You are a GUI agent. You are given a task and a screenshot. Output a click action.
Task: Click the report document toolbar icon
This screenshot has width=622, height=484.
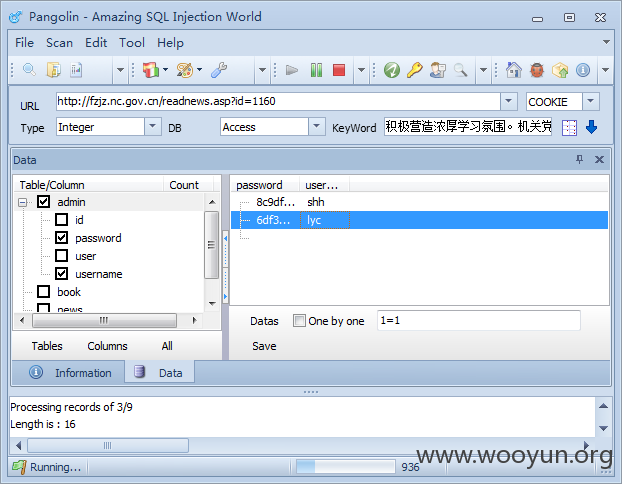76,70
